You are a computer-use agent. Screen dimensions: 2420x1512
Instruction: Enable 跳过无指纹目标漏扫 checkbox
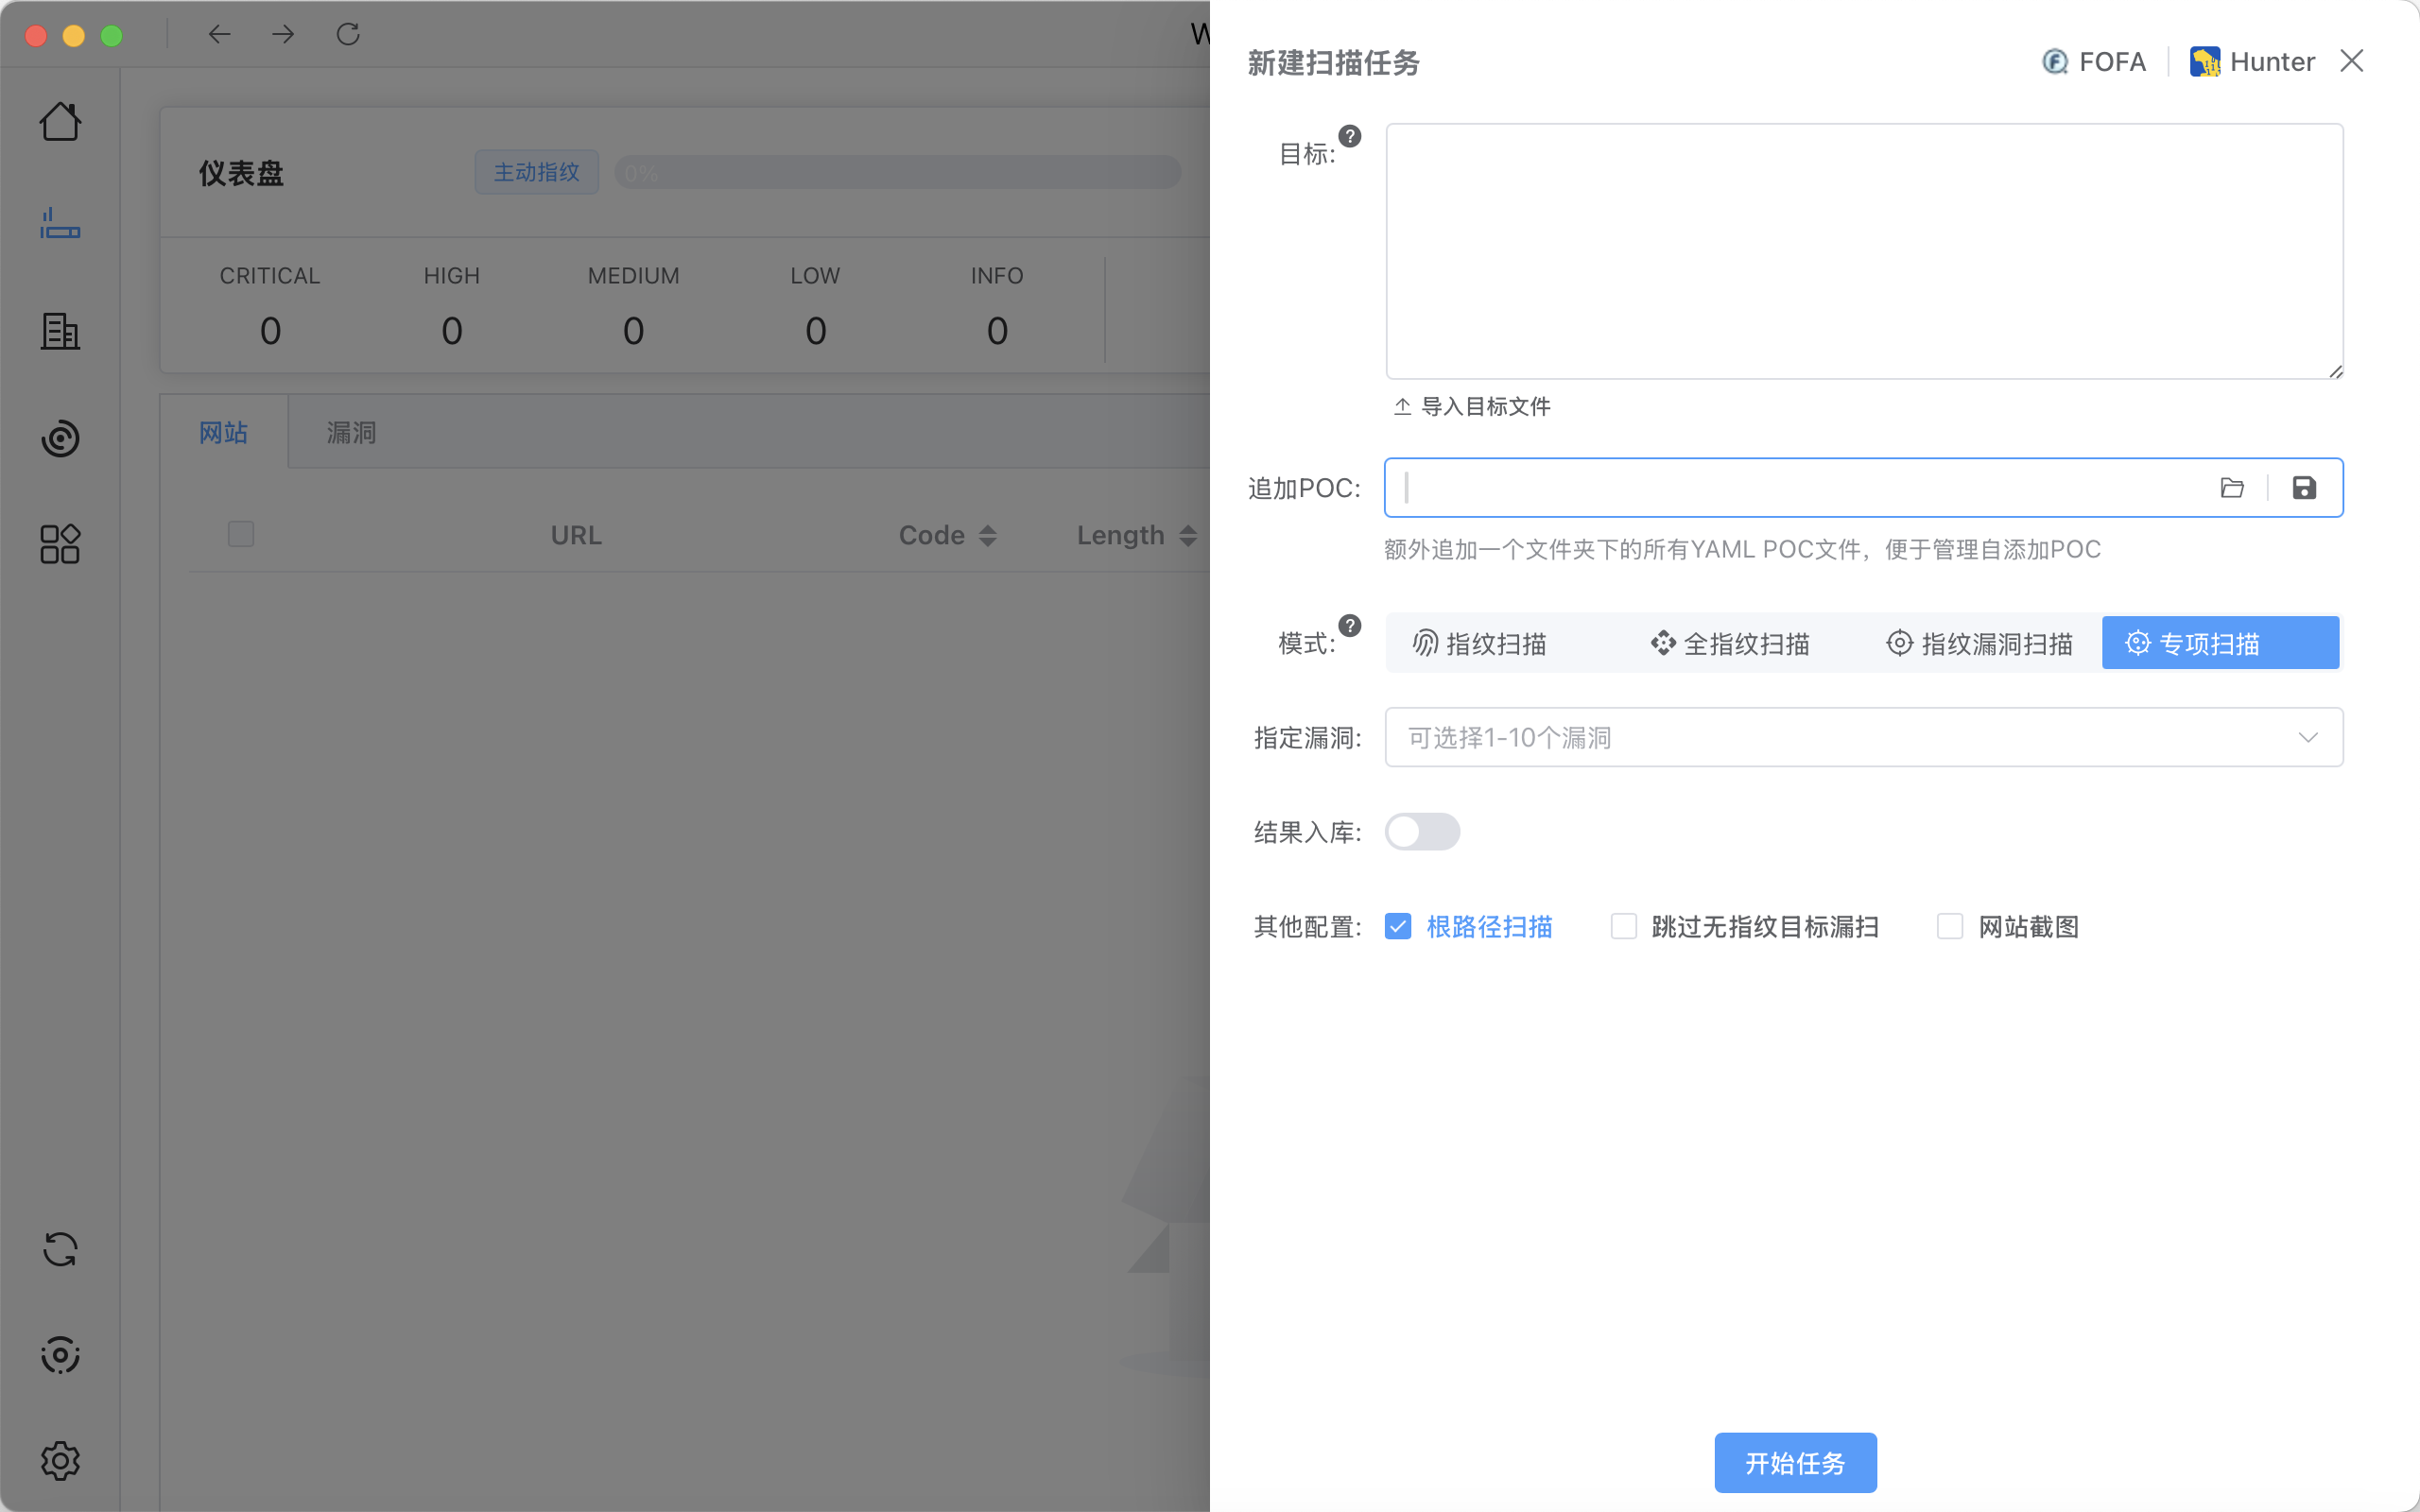pyautogui.click(x=1624, y=927)
